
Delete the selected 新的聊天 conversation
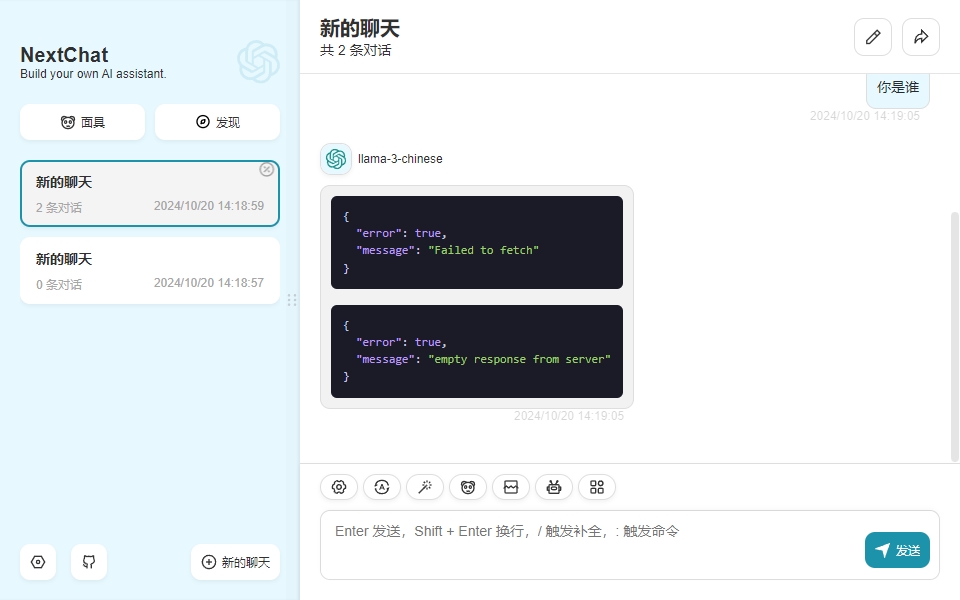[x=266, y=169]
